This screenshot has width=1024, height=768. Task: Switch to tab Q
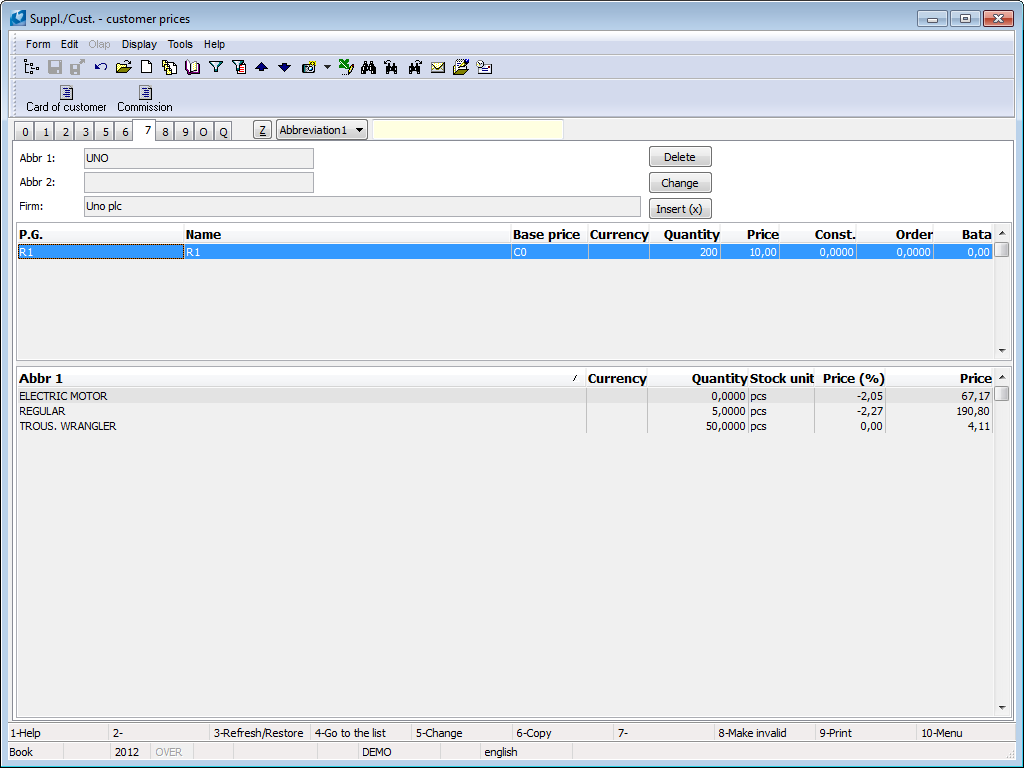pyautogui.click(x=223, y=132)
